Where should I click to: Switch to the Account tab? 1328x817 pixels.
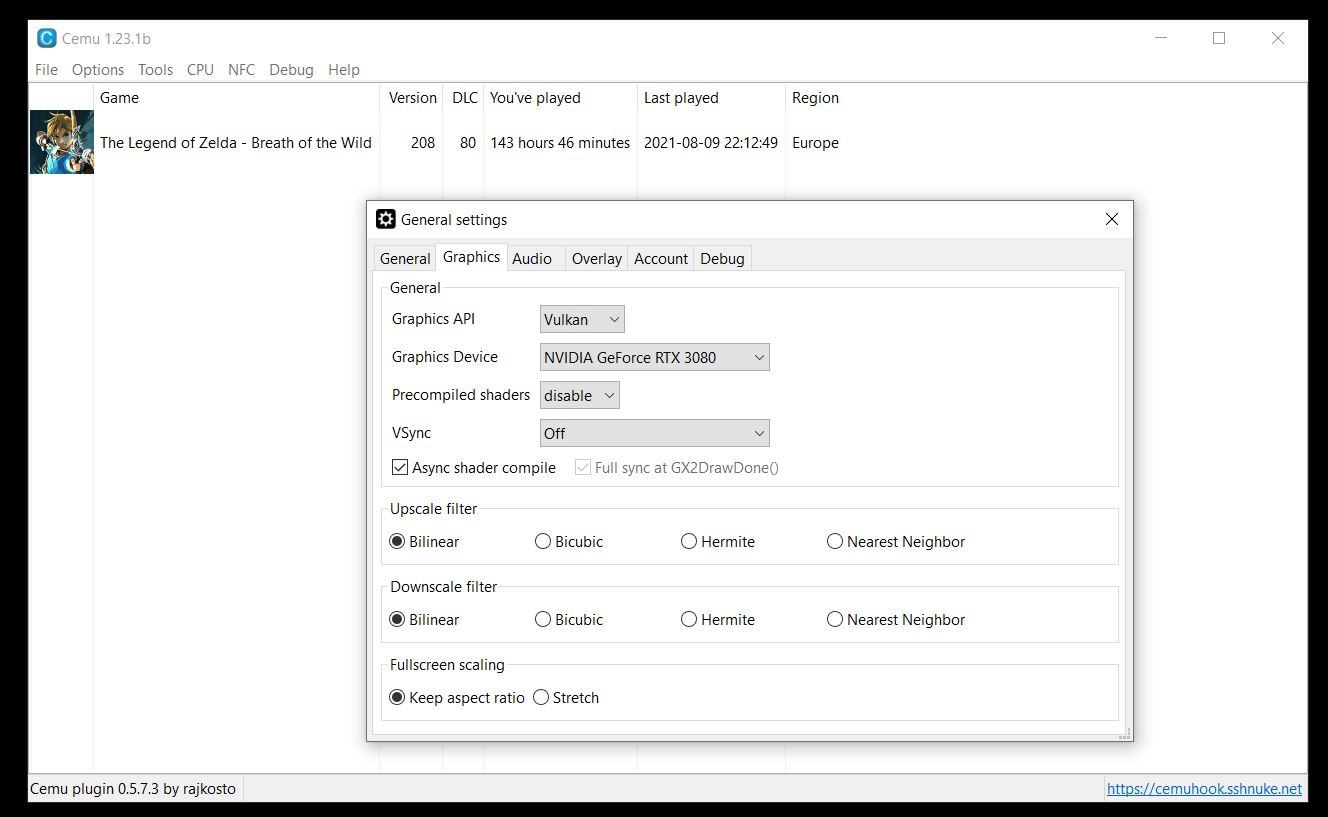661,258
